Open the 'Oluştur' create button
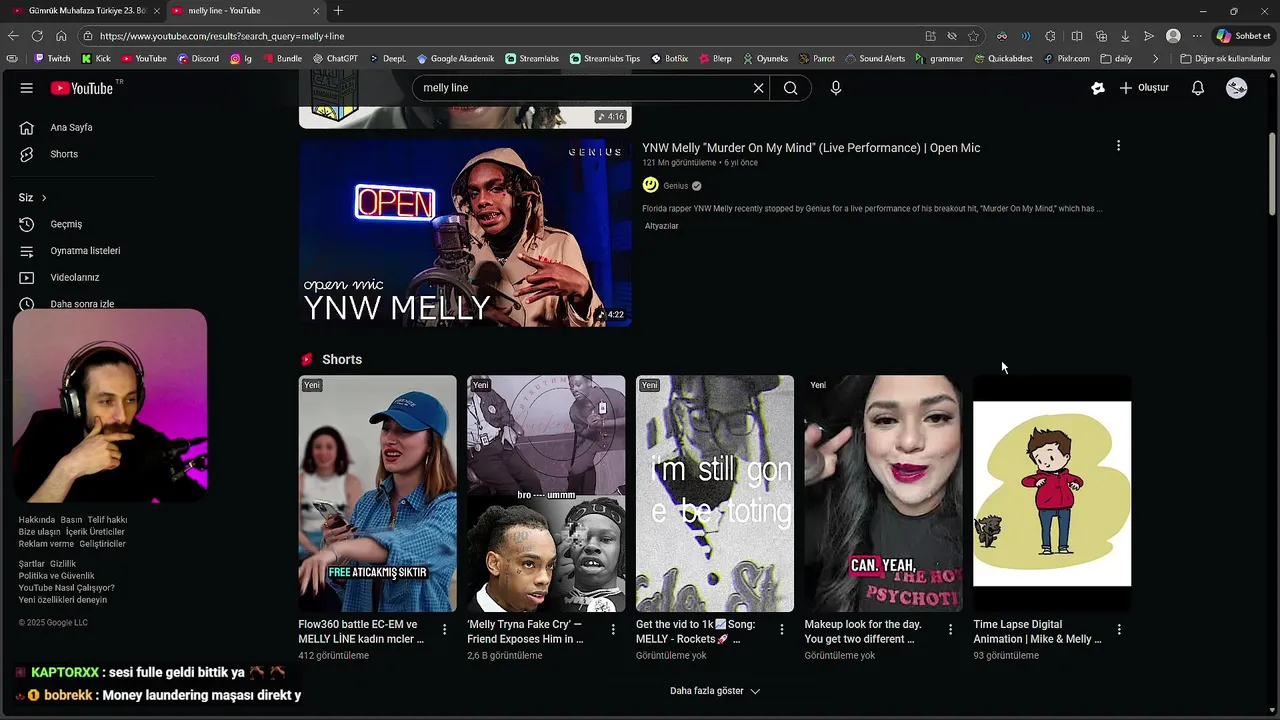 [x=1144, y=88]
